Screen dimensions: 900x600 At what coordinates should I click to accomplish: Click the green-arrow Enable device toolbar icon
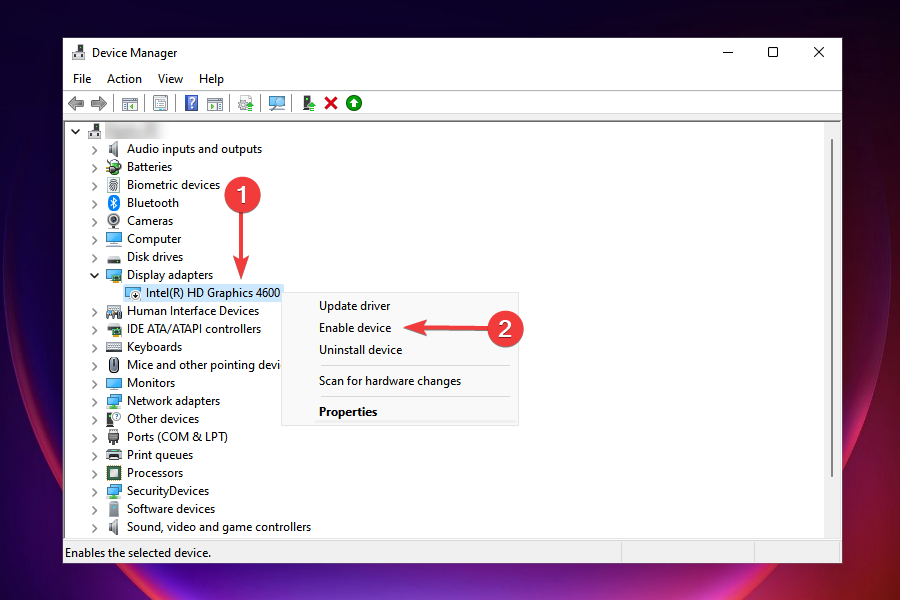point(309,103)
